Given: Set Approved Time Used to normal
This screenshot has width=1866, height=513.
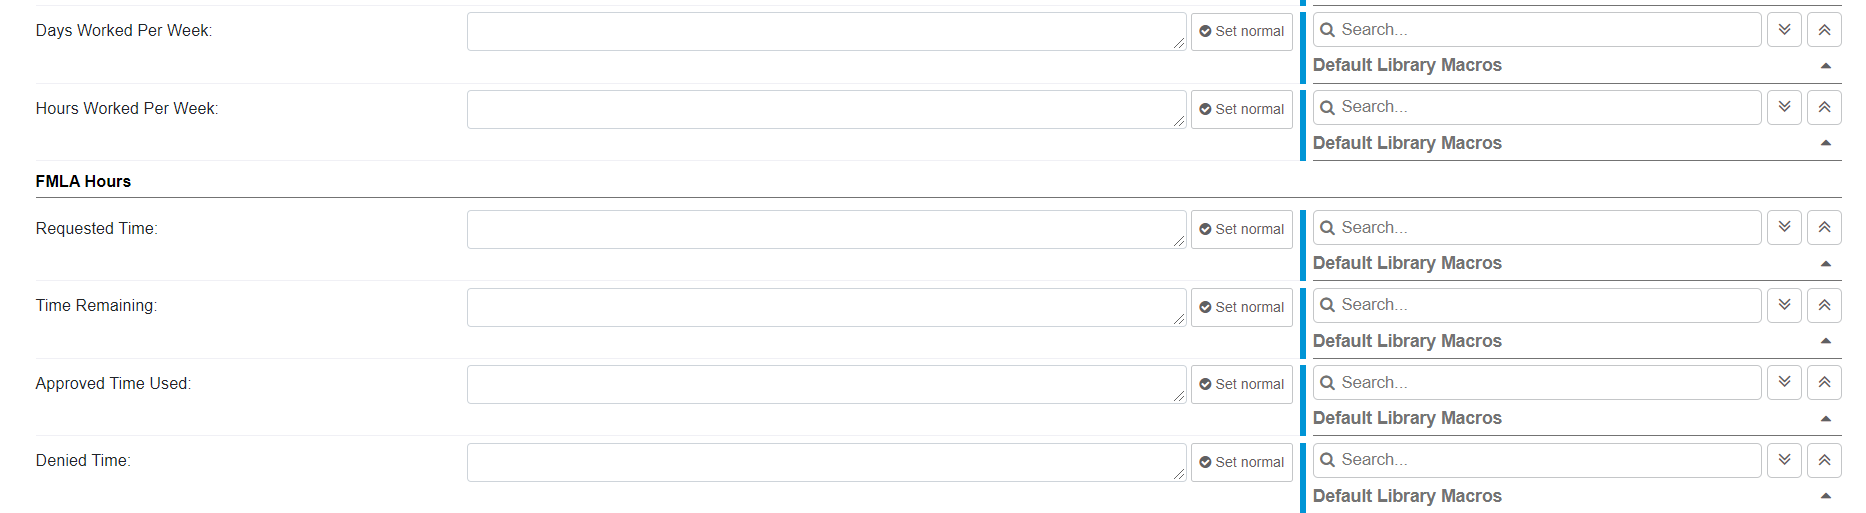Looking at the screenshot, I should (x=1241, y=384).
